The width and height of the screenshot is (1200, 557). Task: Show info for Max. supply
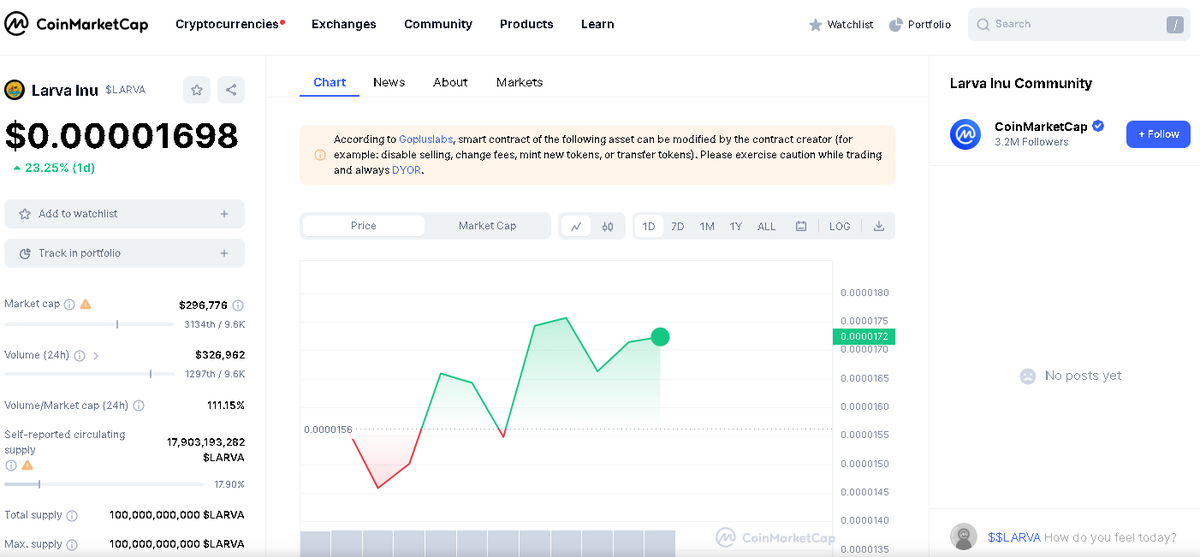tap(71, 544)
